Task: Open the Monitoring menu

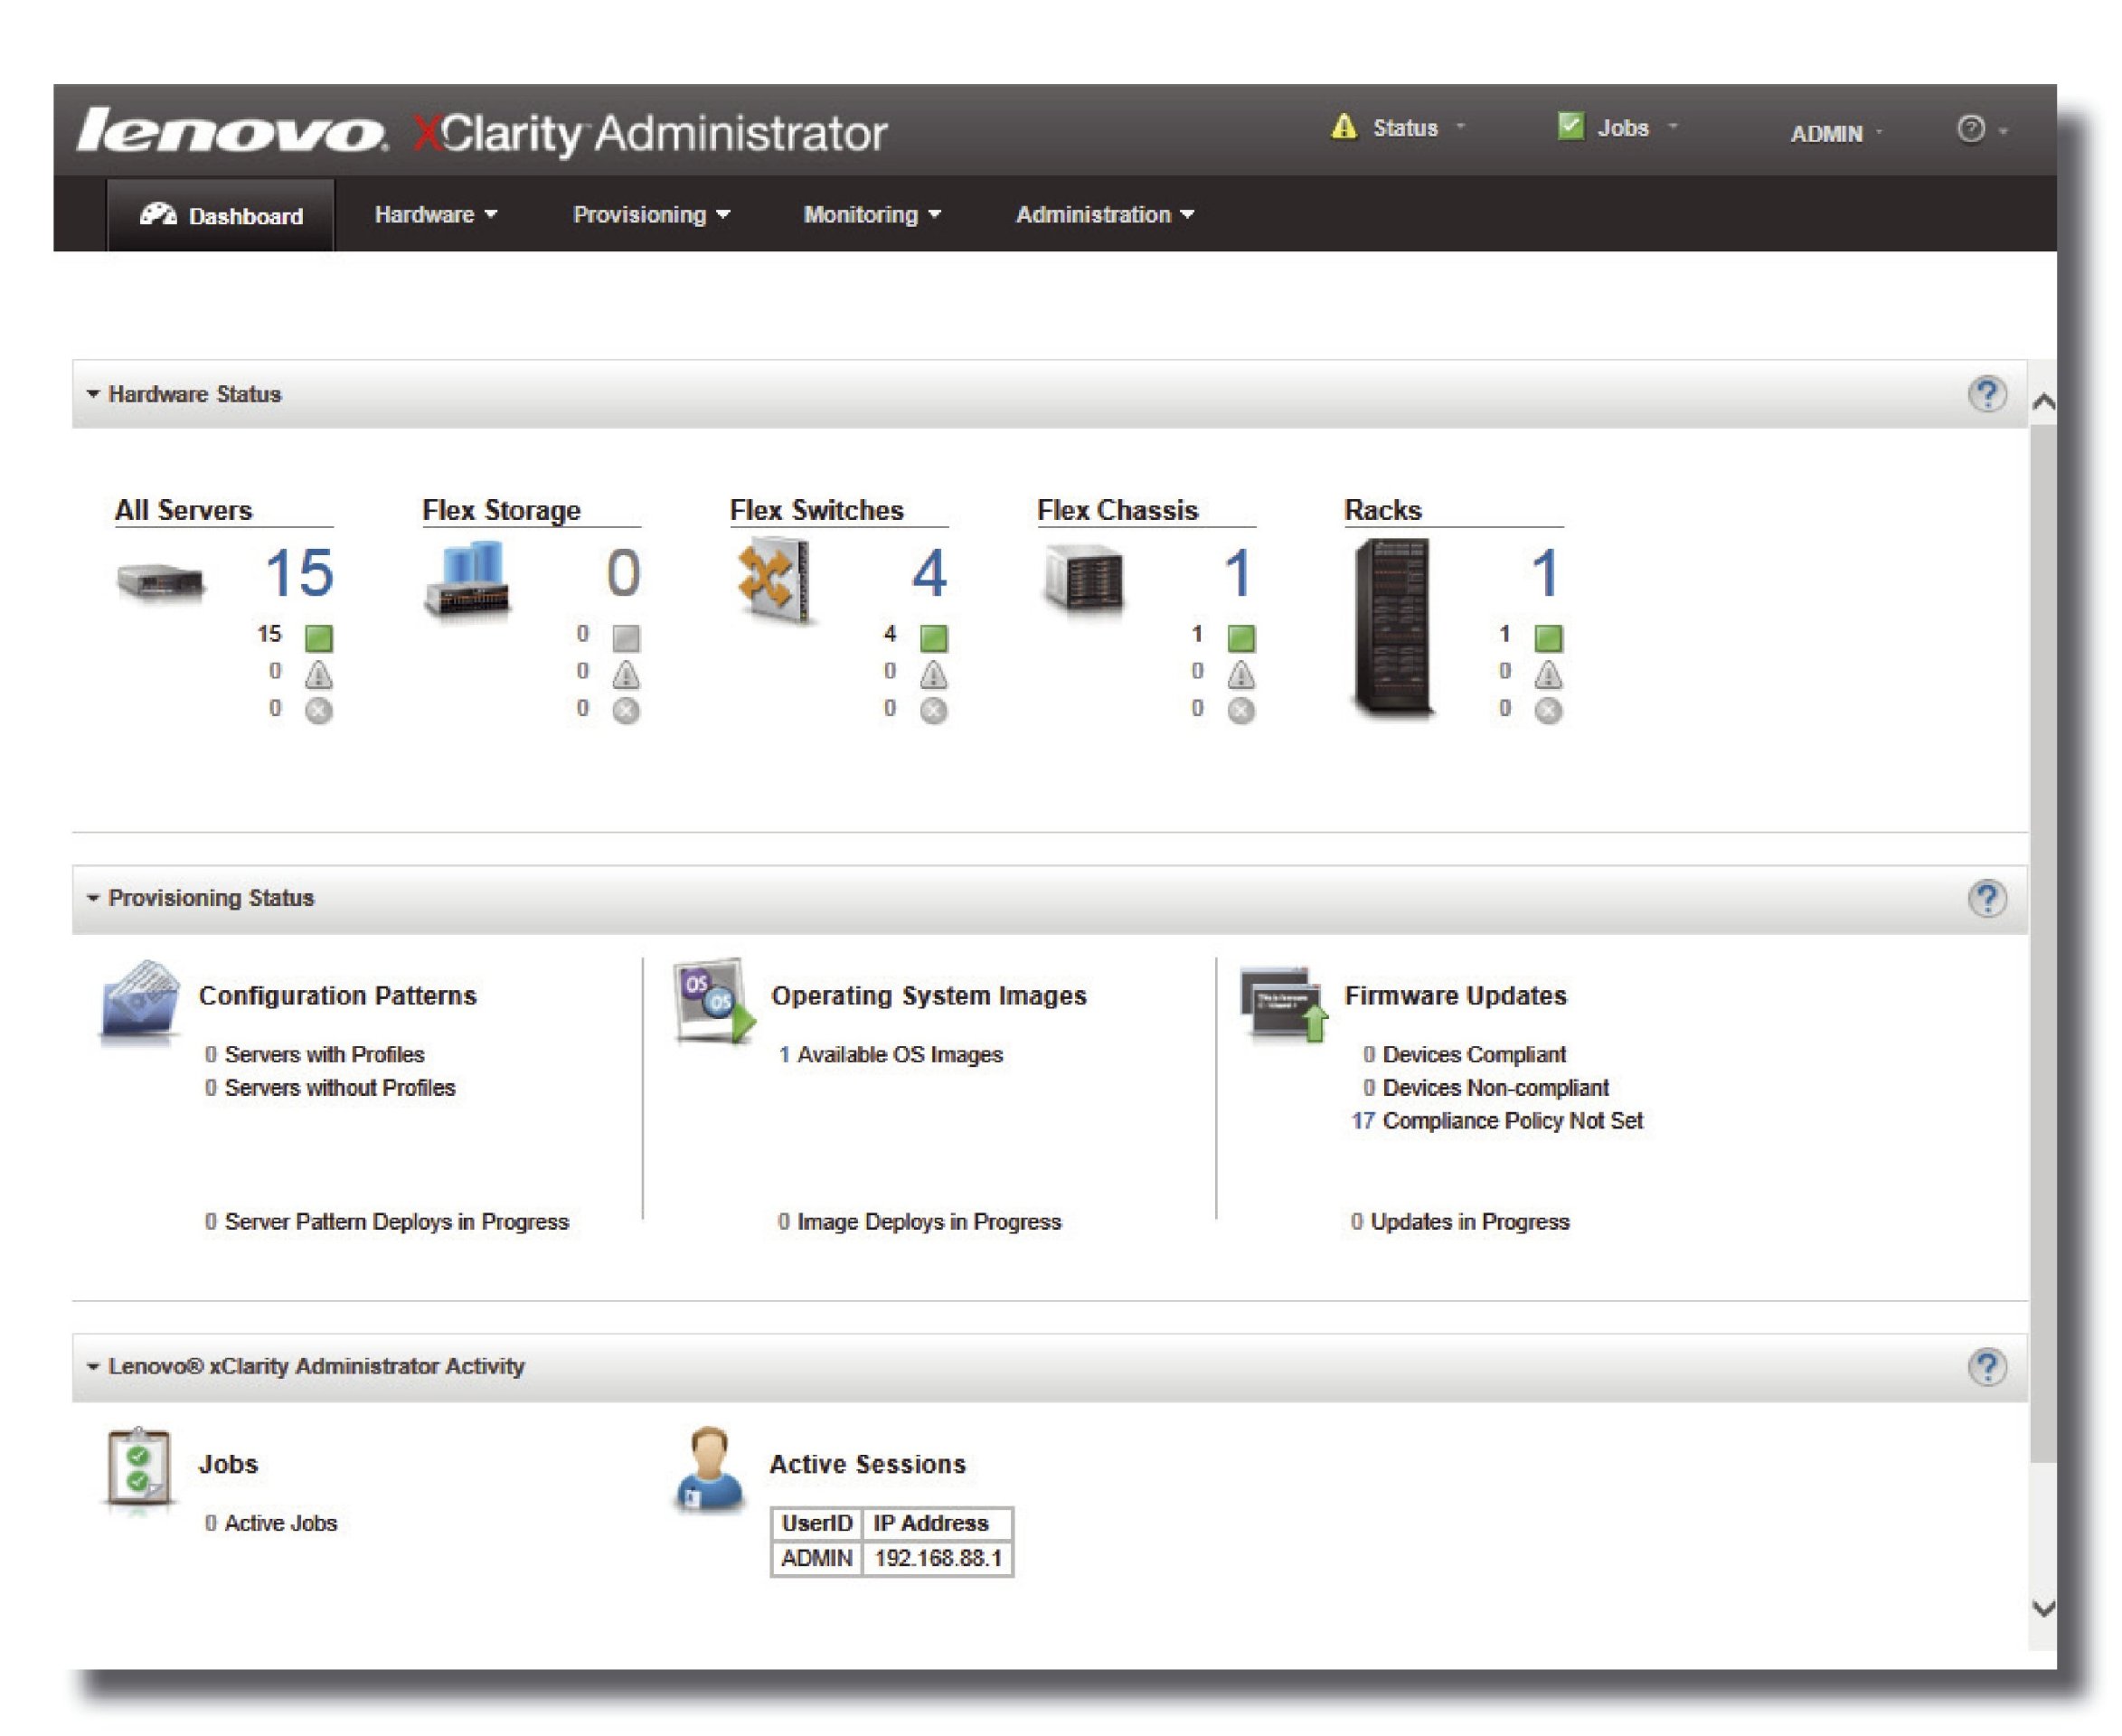Action: [x=872, y=215]
